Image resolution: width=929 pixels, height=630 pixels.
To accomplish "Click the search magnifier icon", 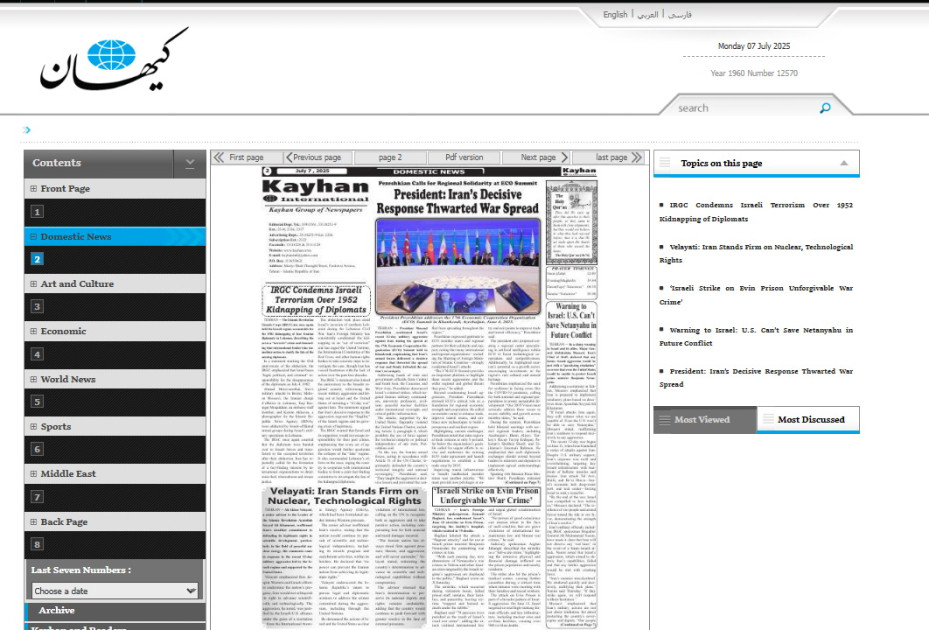I will (x=825, y=108).
